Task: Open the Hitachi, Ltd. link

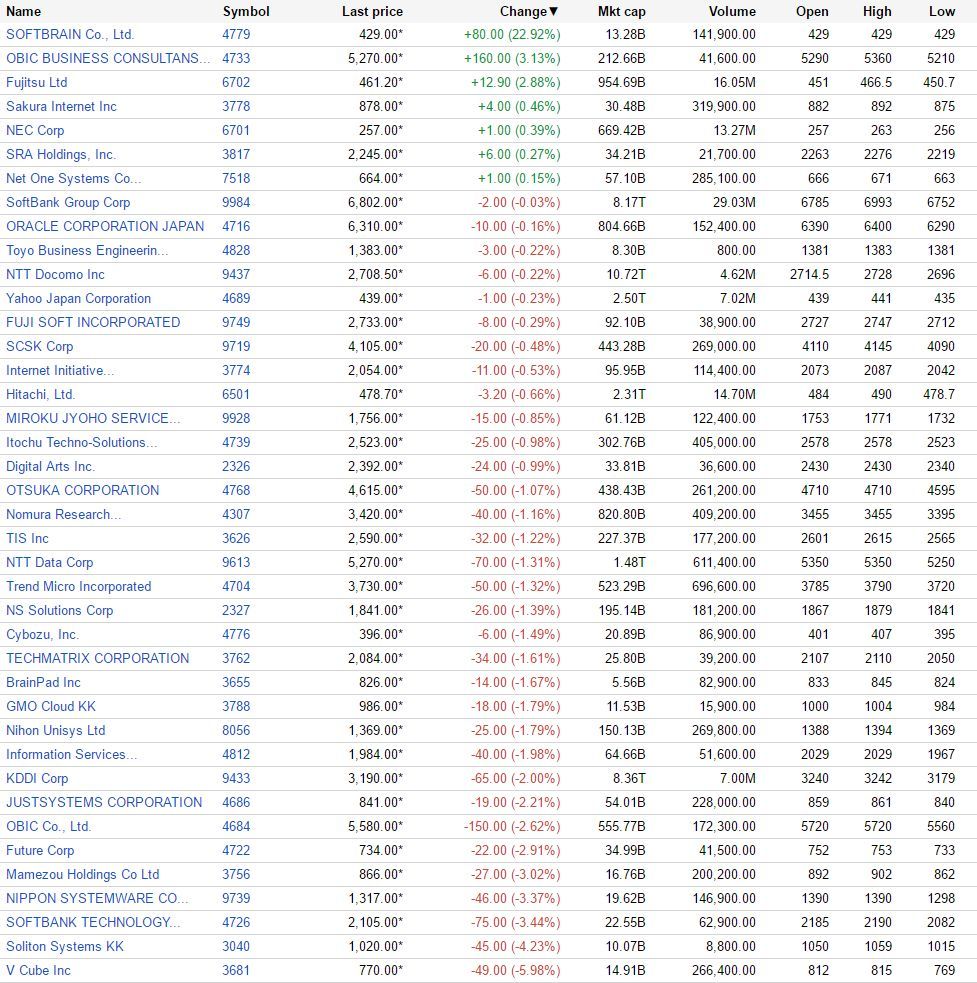Action: (41, 394)
